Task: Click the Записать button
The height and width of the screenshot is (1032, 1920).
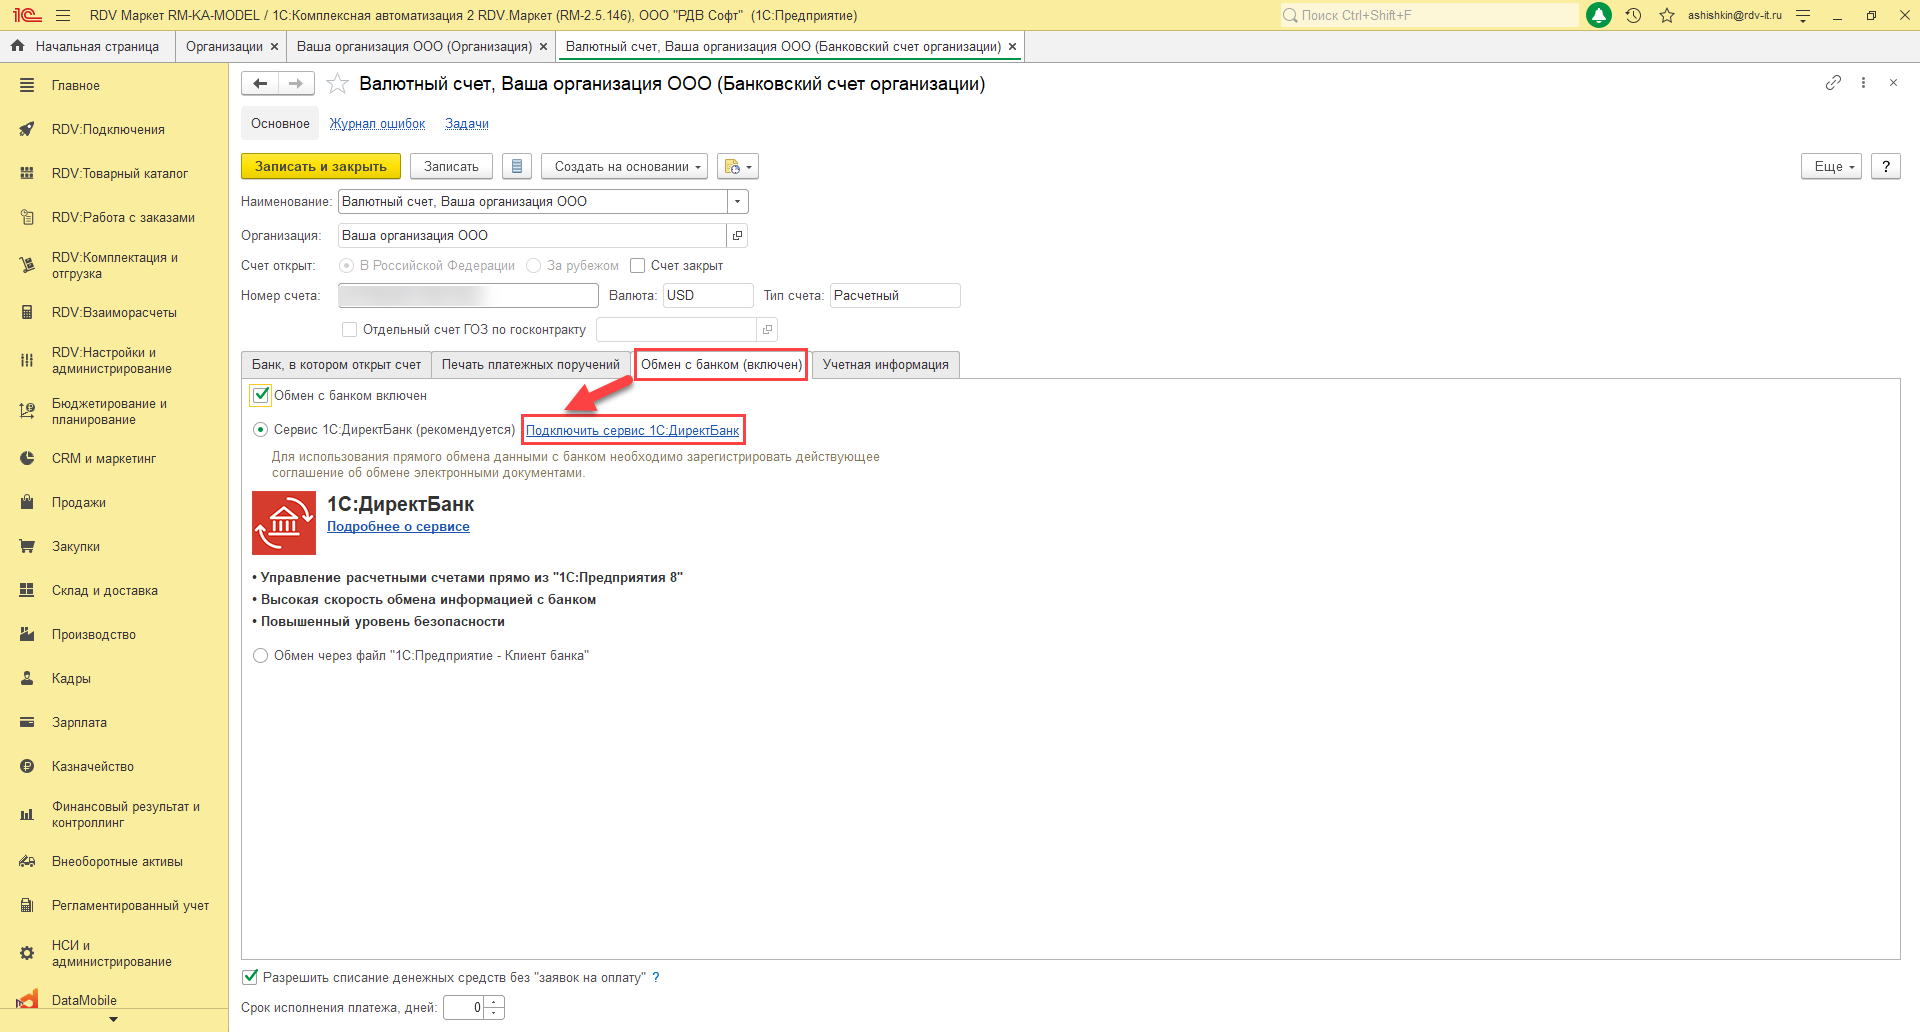Action: [x=451, y=166]
